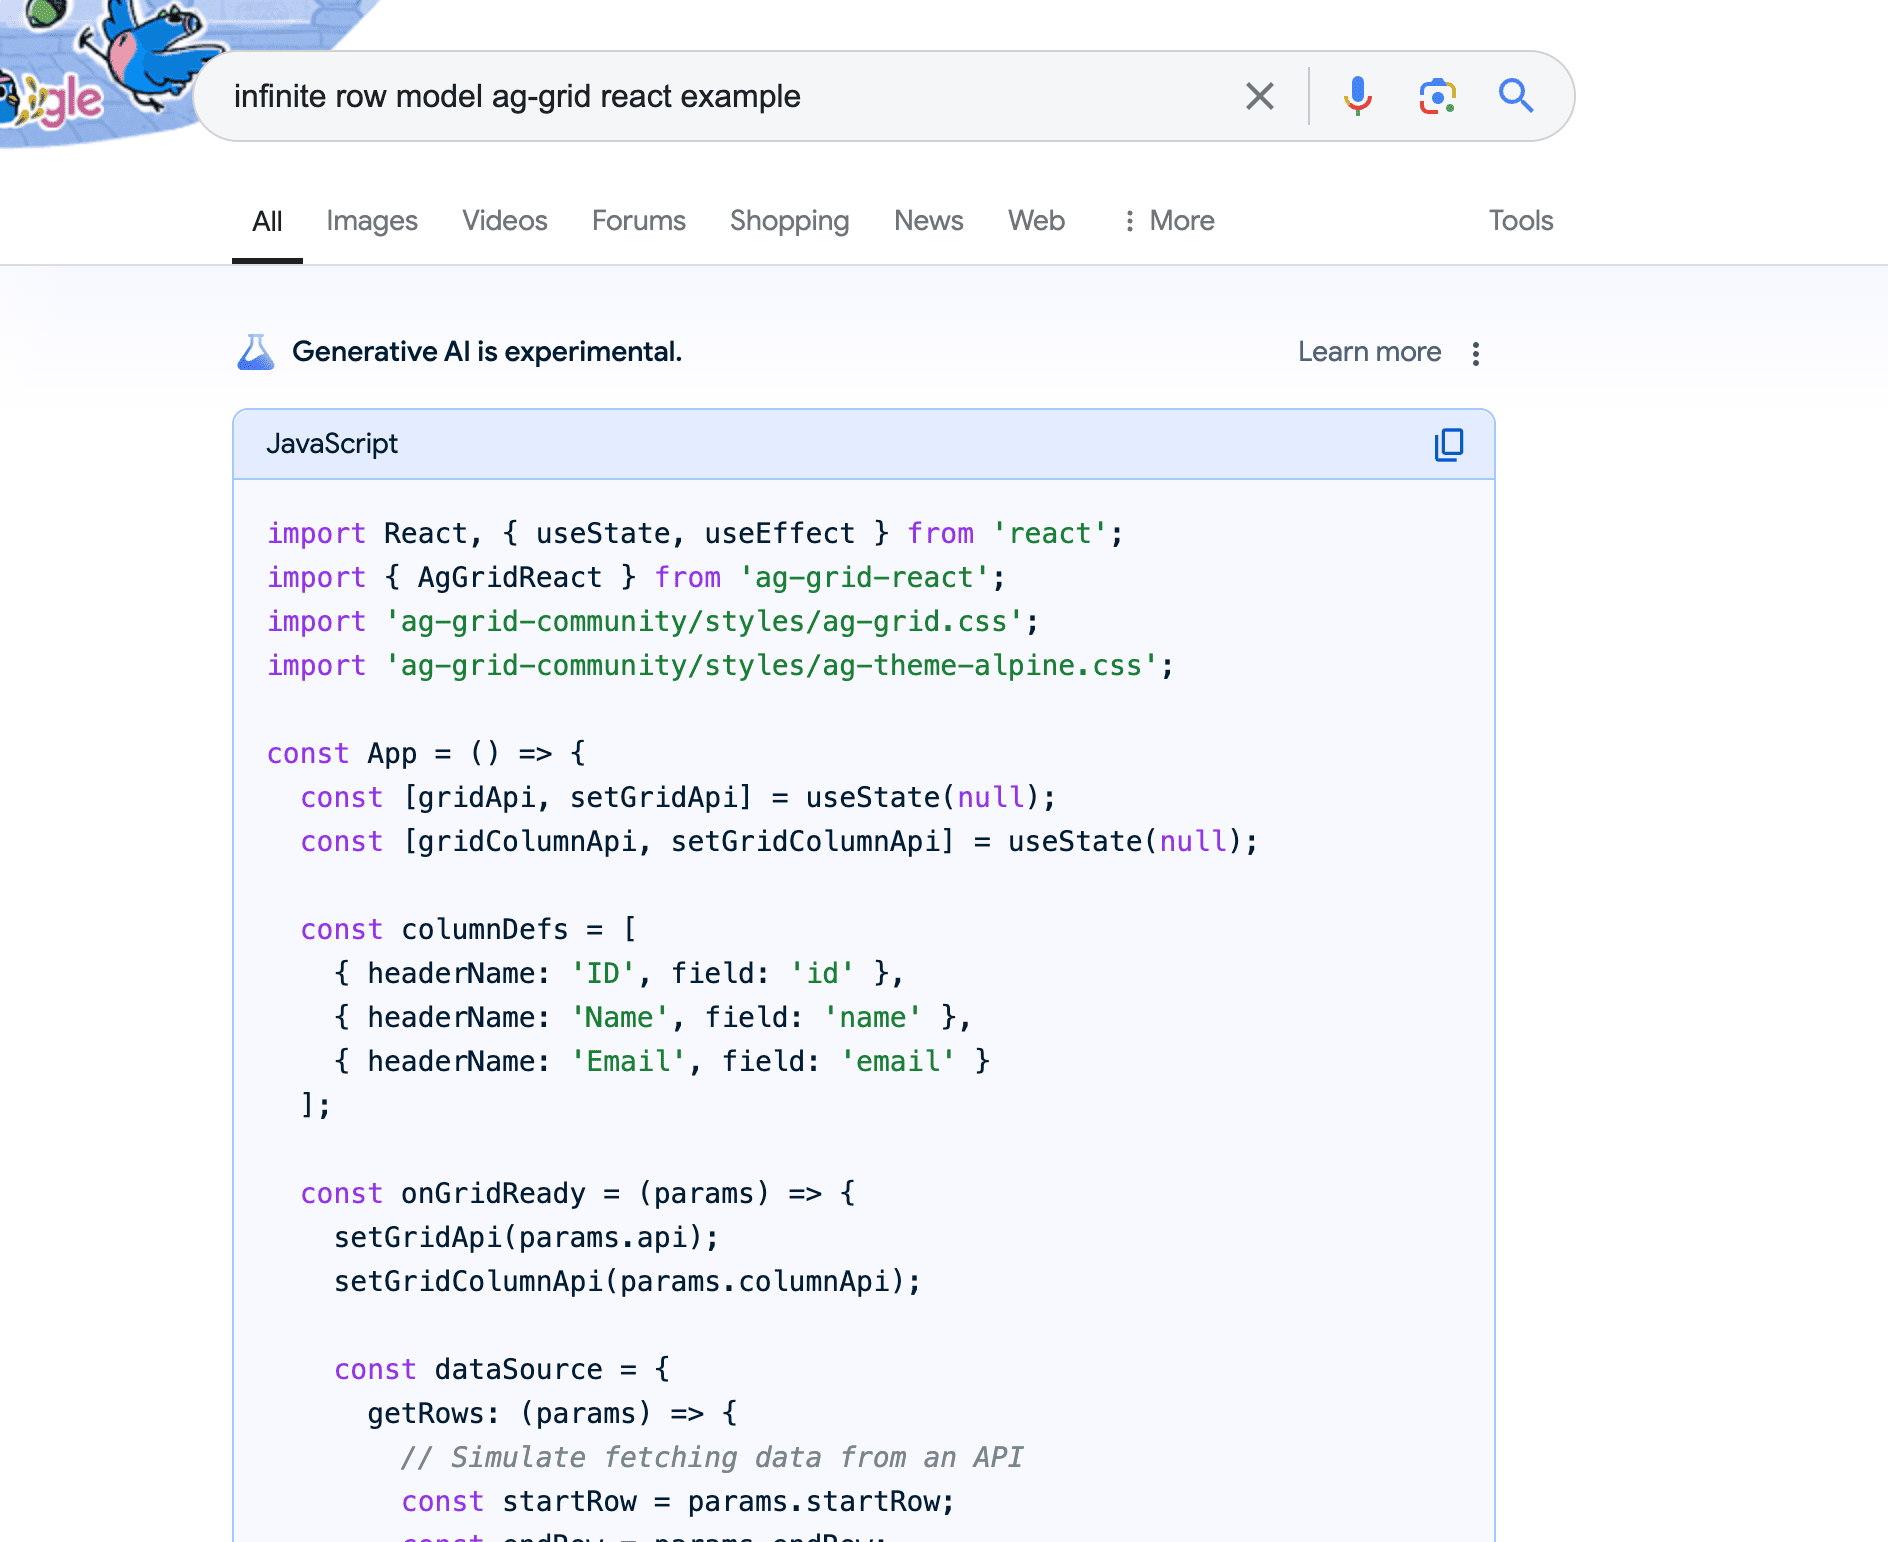Click the Generative AI labs flask icon
The height and width of the screenshot is (1542, 1888).
[256, 352]
